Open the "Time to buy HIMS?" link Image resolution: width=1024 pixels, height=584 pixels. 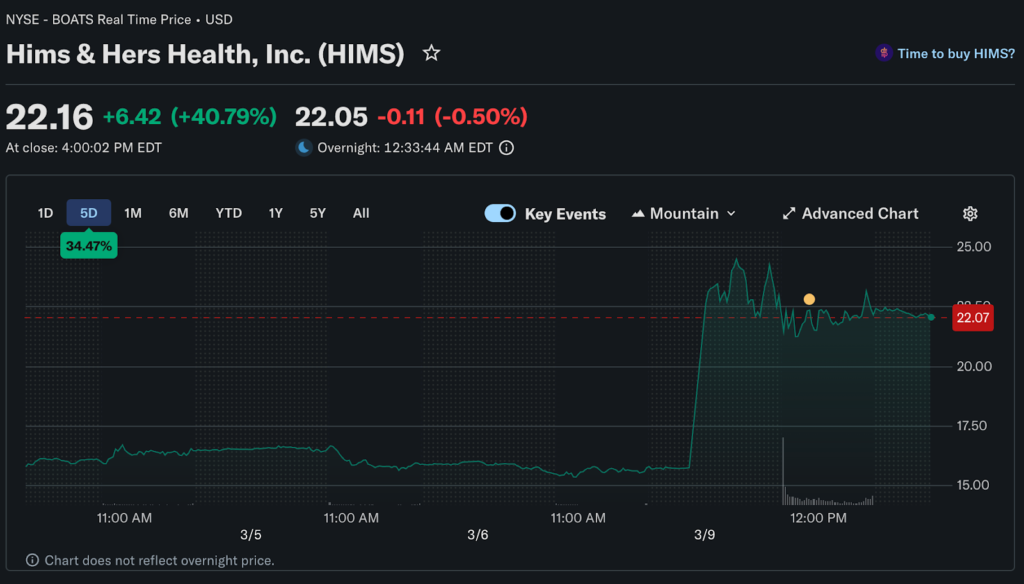click(955, 54)
